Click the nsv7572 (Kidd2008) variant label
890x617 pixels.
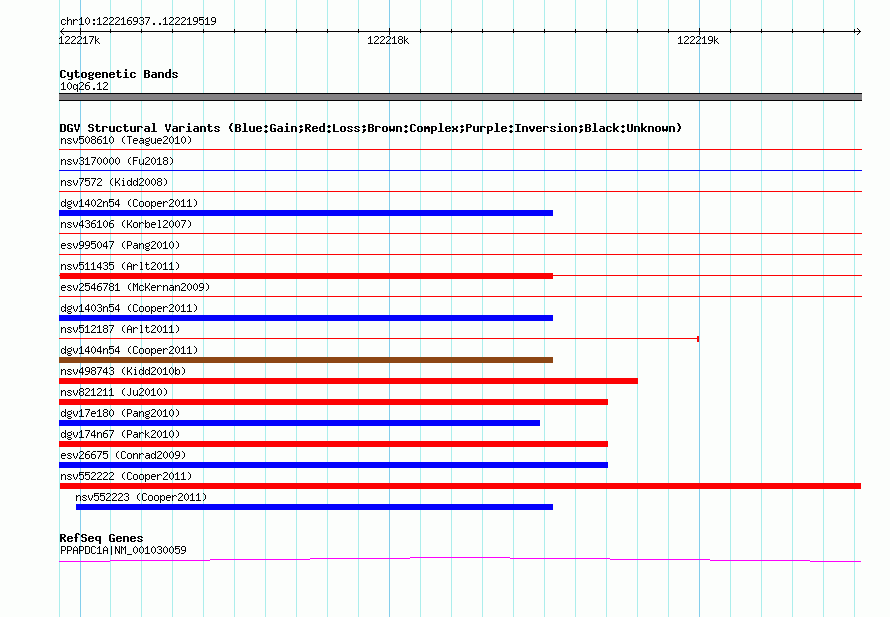click(114, 182)
